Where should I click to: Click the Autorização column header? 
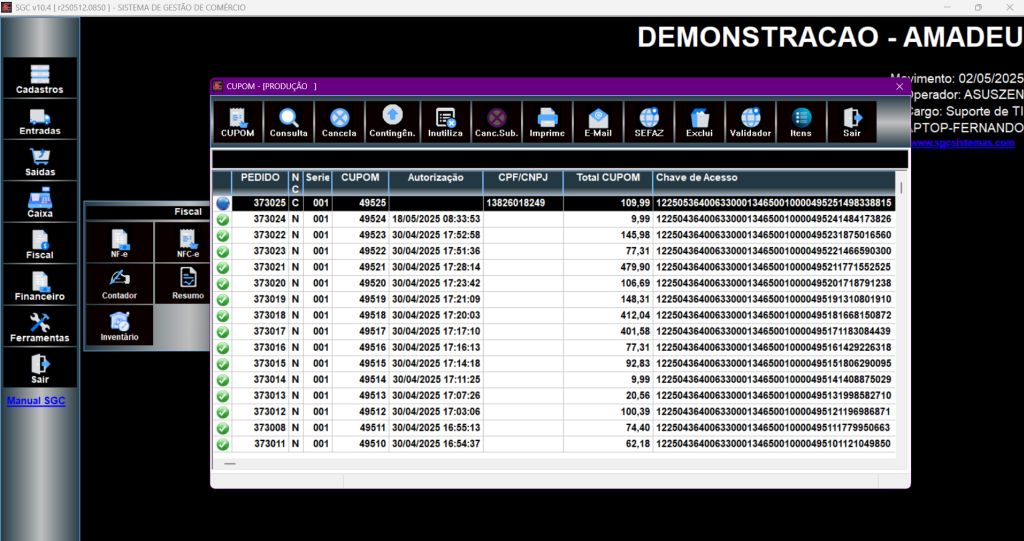click(436, 182)
